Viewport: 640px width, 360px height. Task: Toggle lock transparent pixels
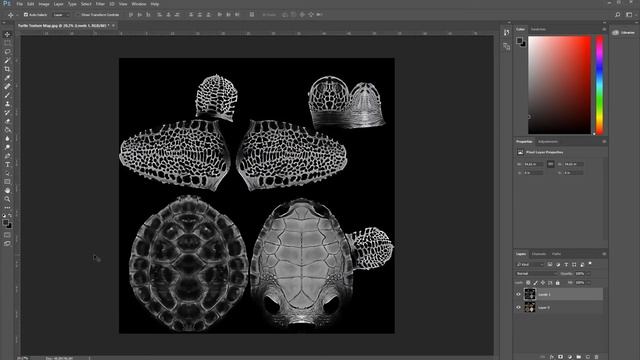(x=528, y=282)
